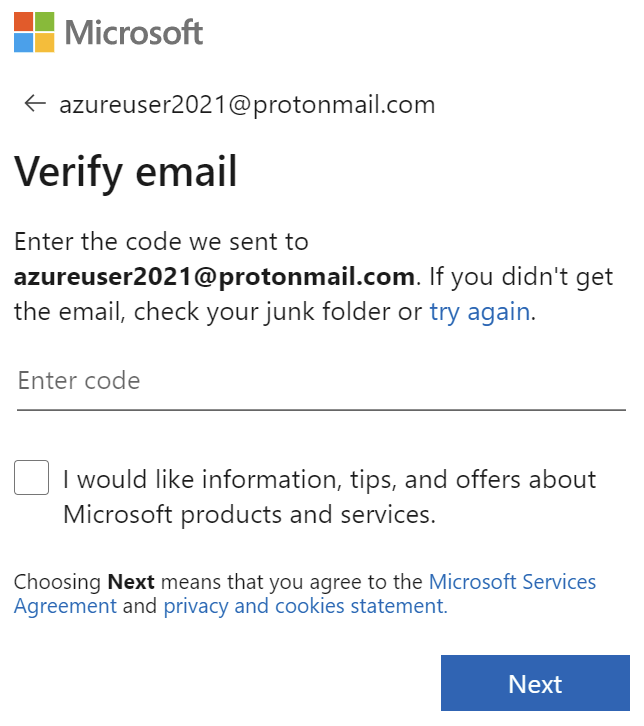Enable the marketing information and offers checkbox
Viewport: 644px width, 726px height.
(31, 477)
